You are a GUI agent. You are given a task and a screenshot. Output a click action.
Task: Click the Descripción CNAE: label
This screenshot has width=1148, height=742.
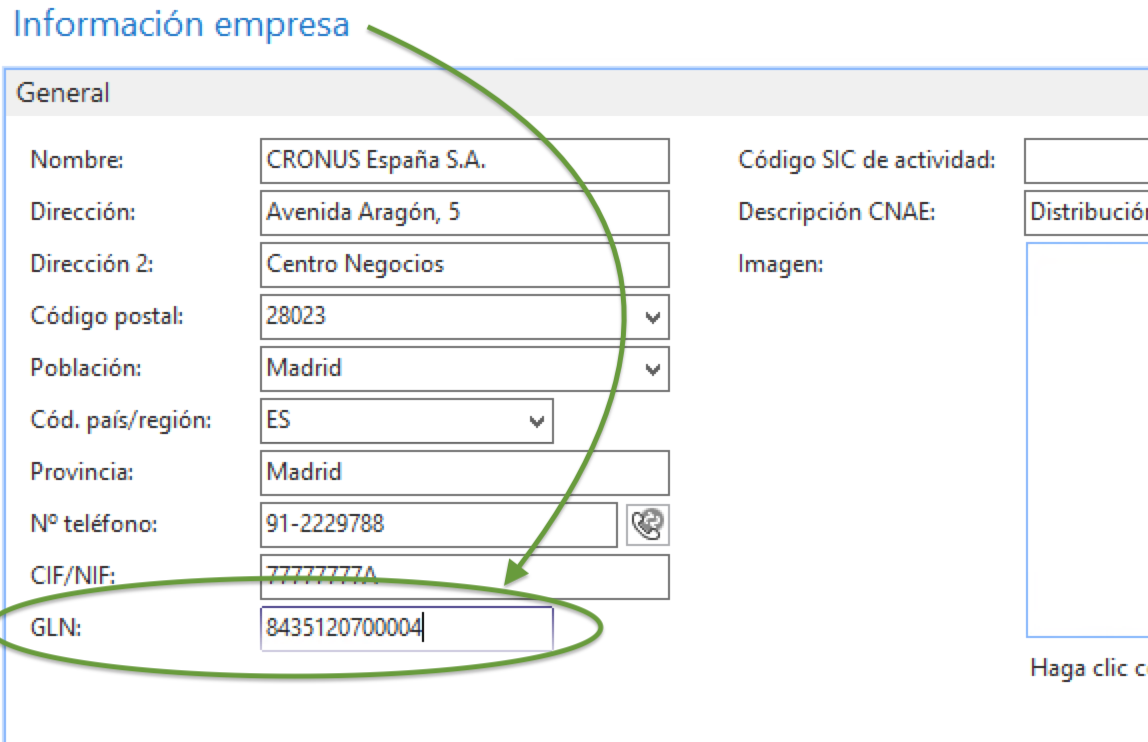pyautogui.click(x=837, y=212)
